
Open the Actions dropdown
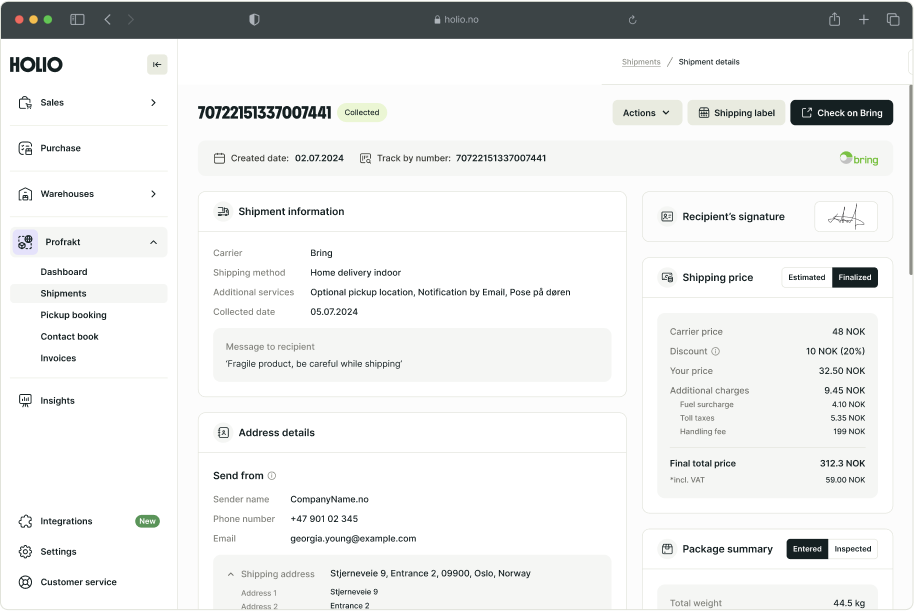[647, 113]
